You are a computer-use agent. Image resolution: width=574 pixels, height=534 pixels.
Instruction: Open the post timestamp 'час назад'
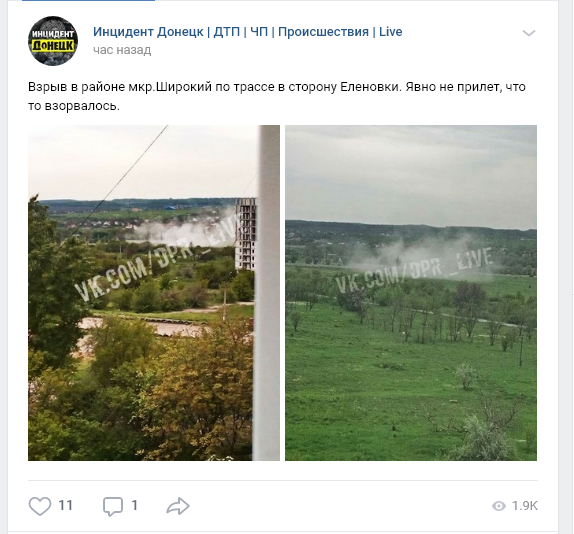122,50
